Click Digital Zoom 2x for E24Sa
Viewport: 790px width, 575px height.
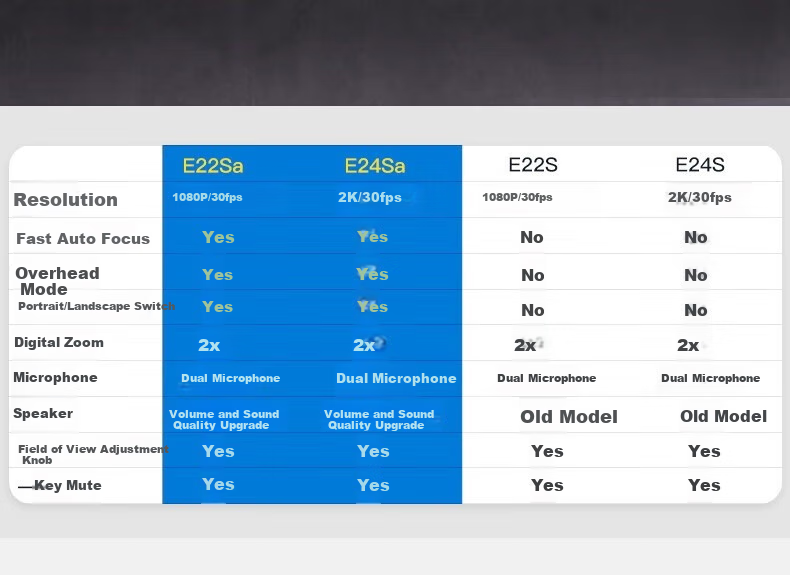[x=364, y=345]
